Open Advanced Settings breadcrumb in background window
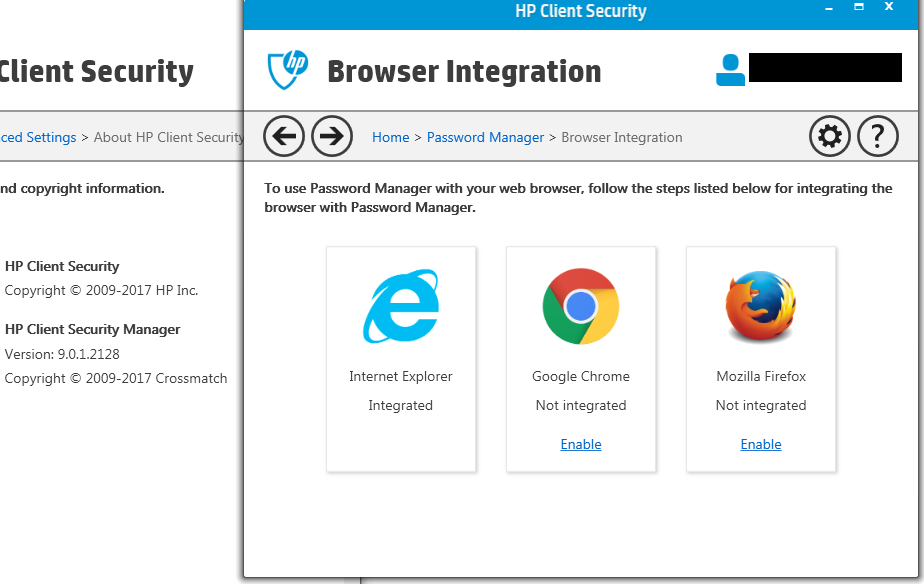The width and height of the screenshot is (924, 584). click(38, 137)
